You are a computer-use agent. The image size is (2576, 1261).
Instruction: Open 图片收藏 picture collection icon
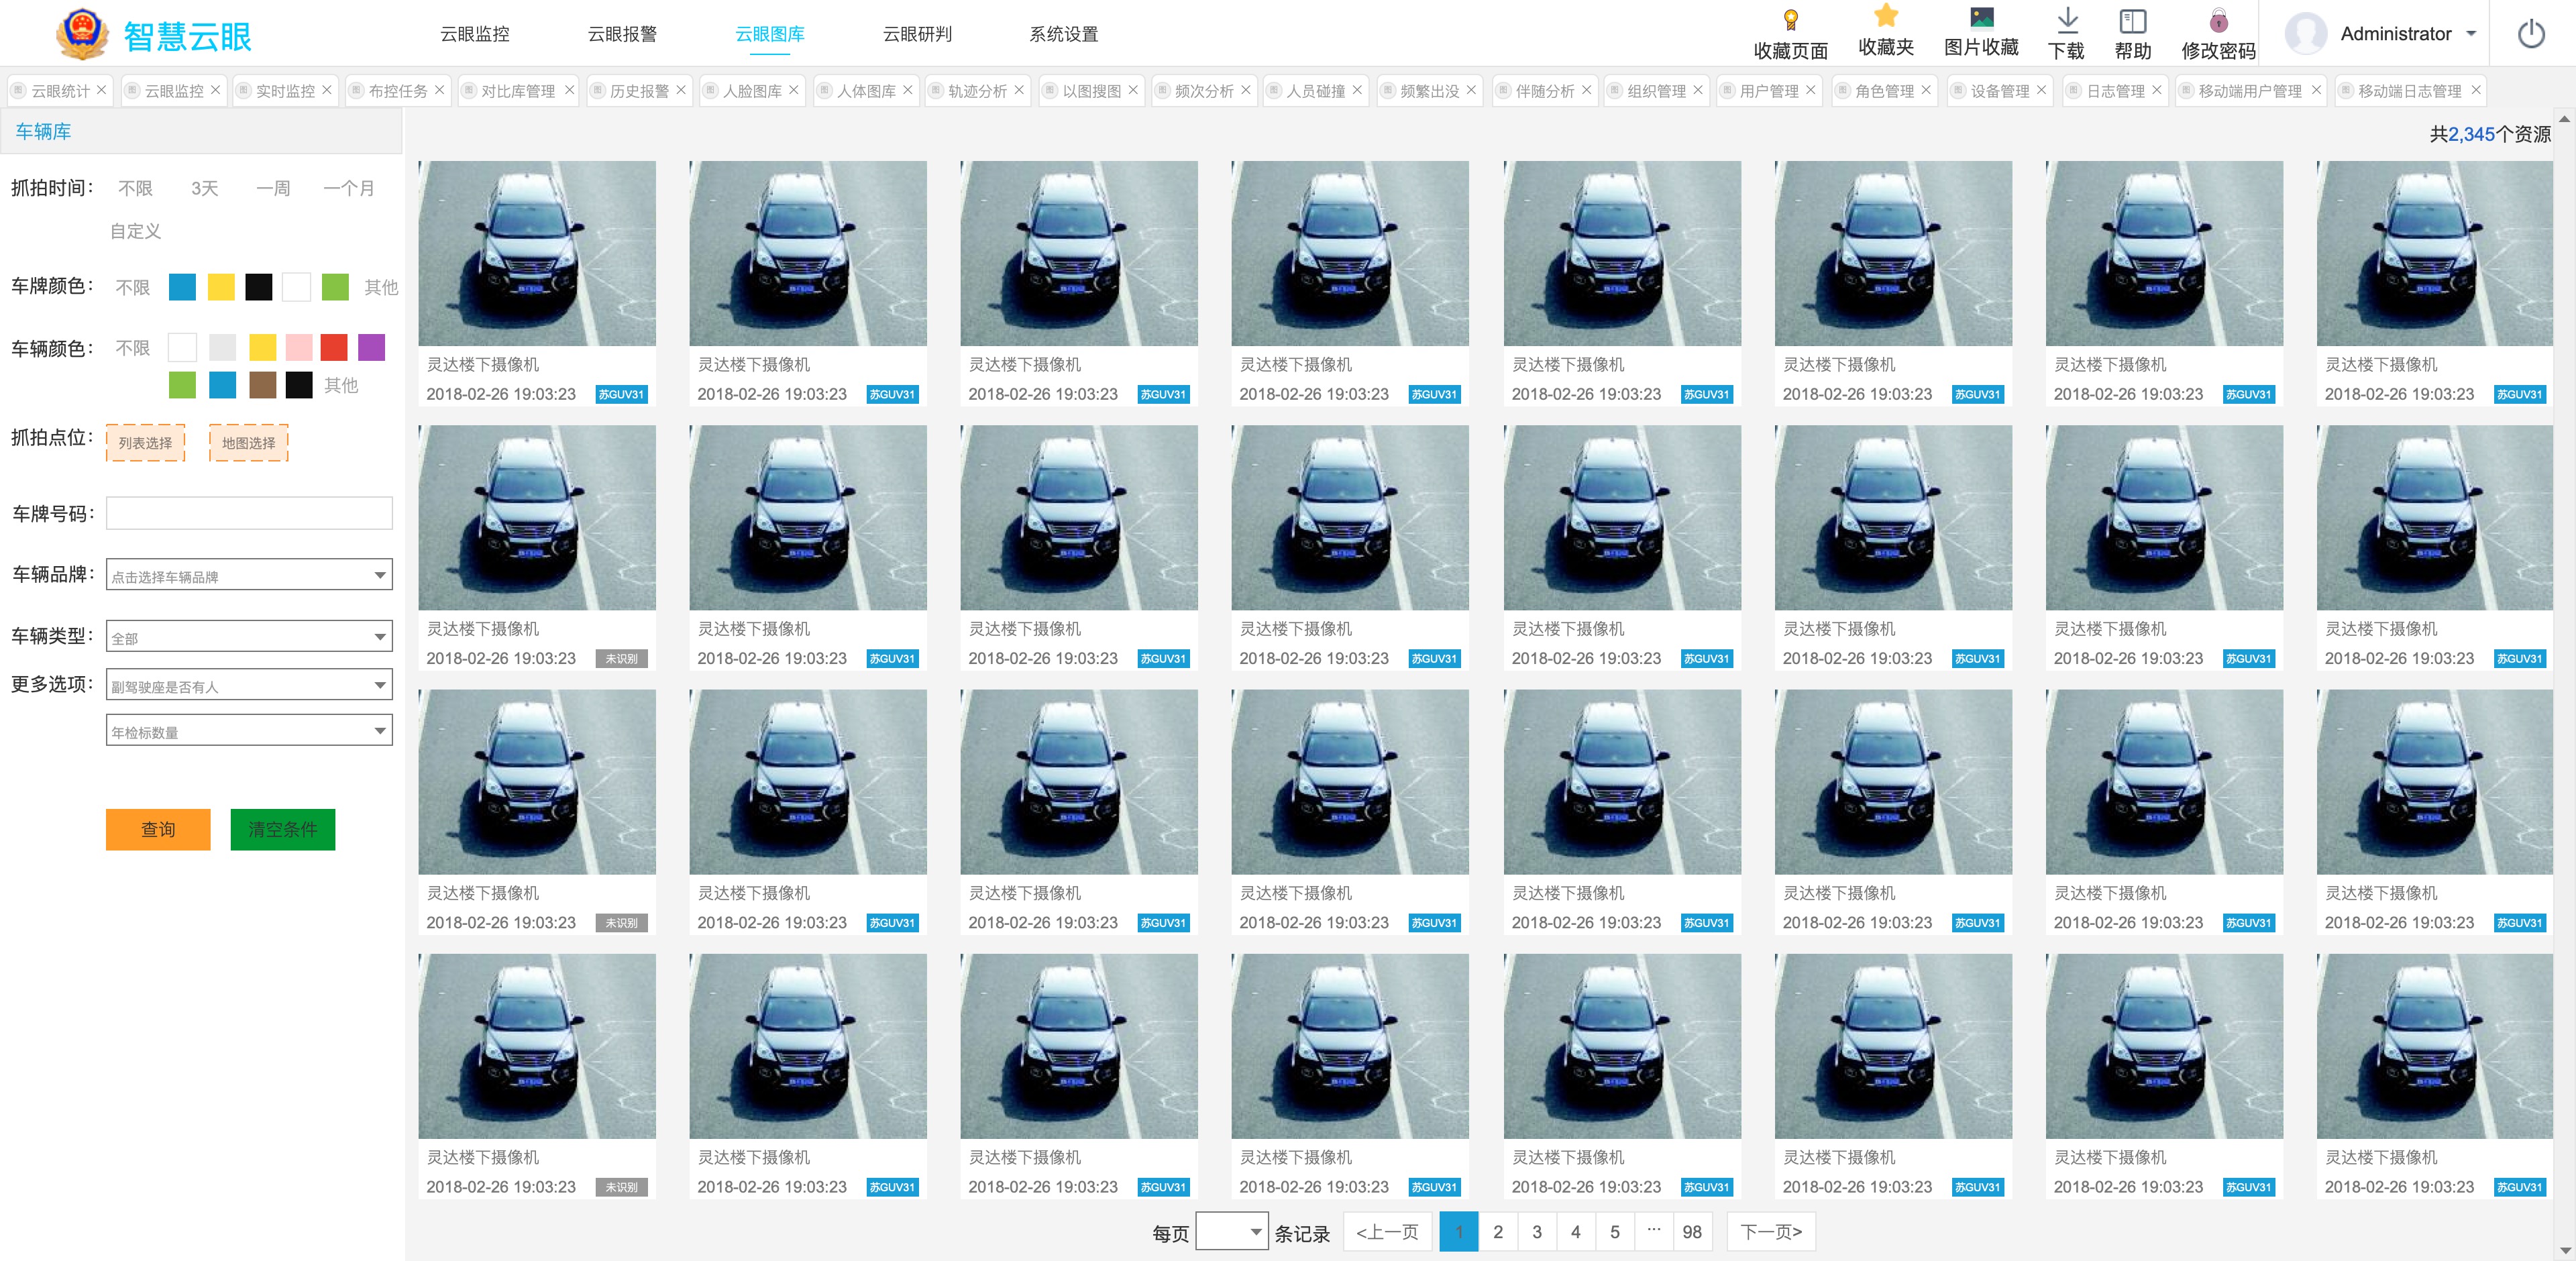(x=1981, y=17)
